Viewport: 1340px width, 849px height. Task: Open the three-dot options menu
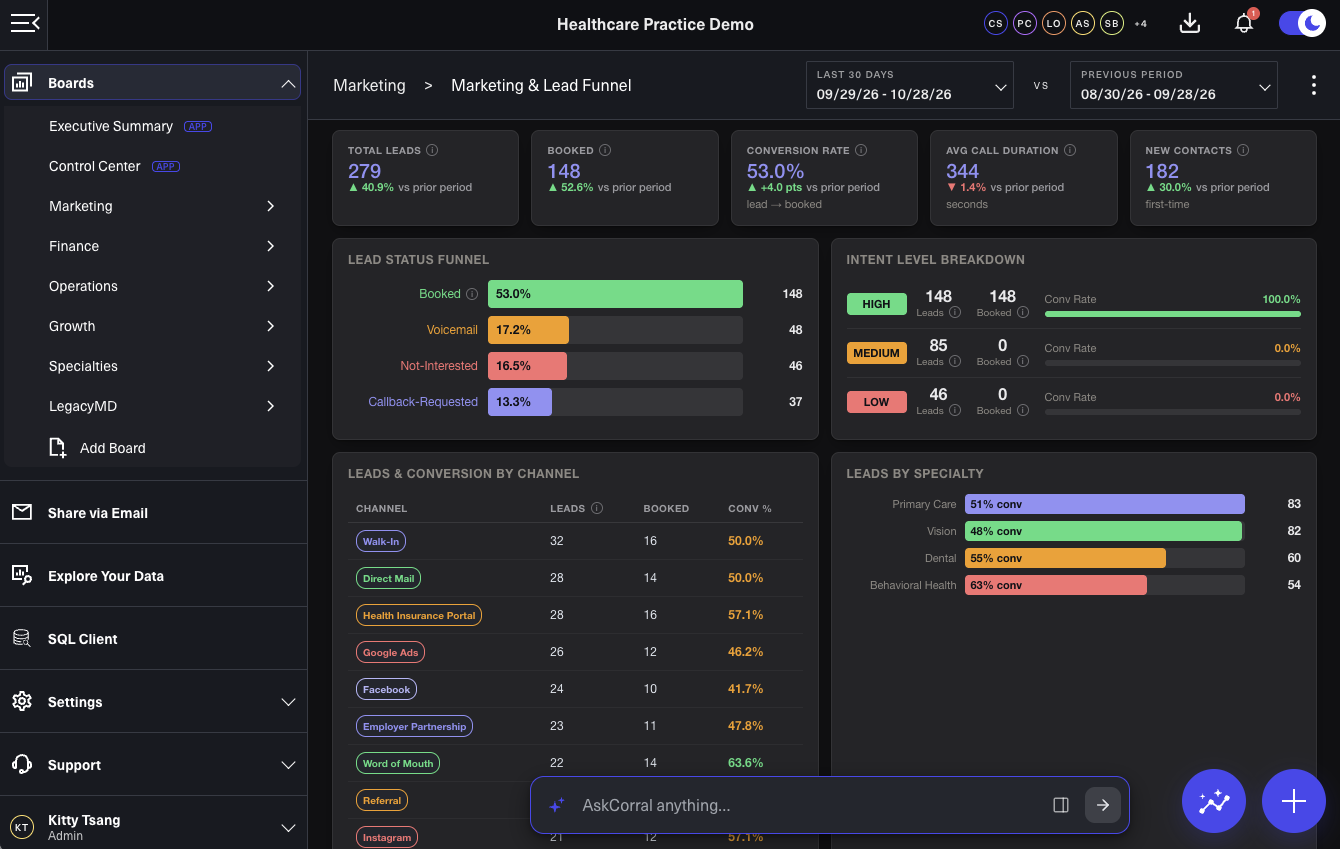tap(1314, 86)
